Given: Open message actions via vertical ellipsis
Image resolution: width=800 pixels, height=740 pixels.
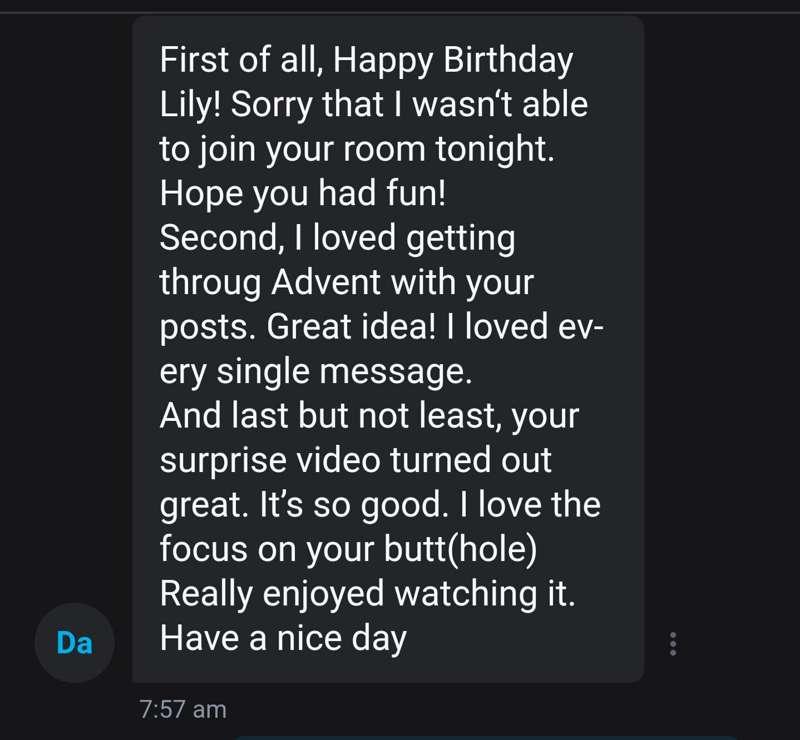Looking at the screenshot, I should [x=674, y=646].
